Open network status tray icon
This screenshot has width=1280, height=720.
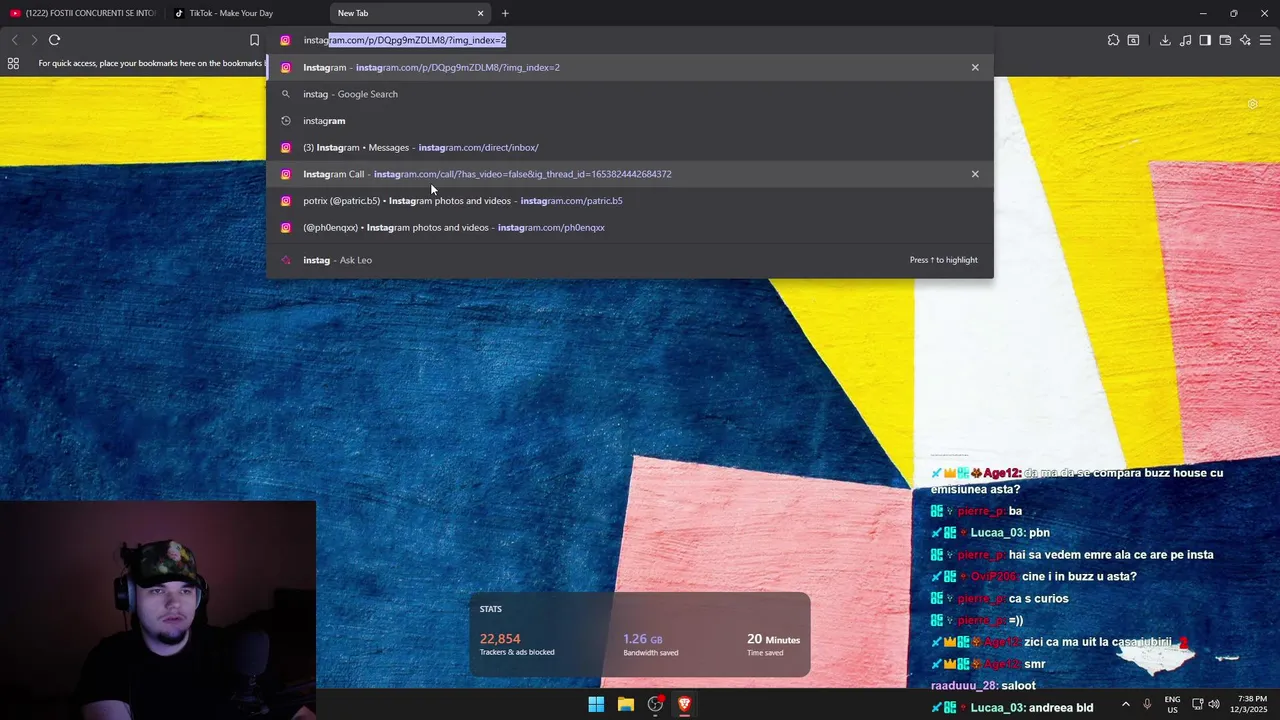[x=1198, y=704]
